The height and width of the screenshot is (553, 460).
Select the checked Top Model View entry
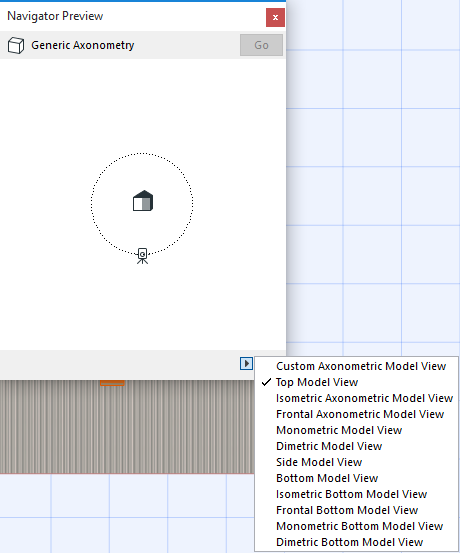pos(356,382)
